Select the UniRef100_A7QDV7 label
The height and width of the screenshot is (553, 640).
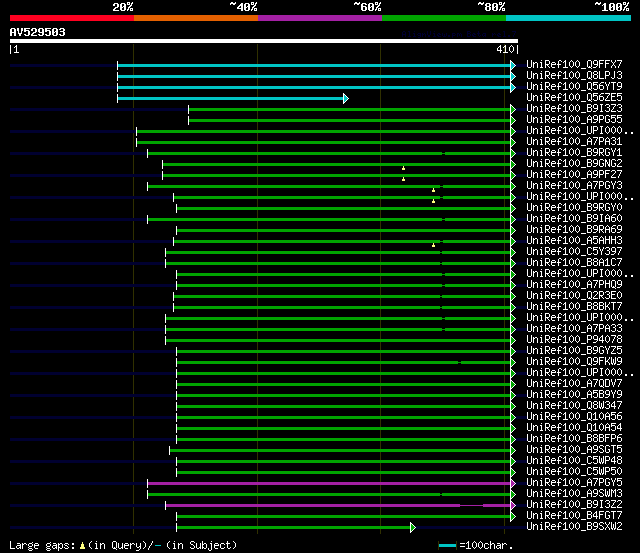(x=574, y=384)
